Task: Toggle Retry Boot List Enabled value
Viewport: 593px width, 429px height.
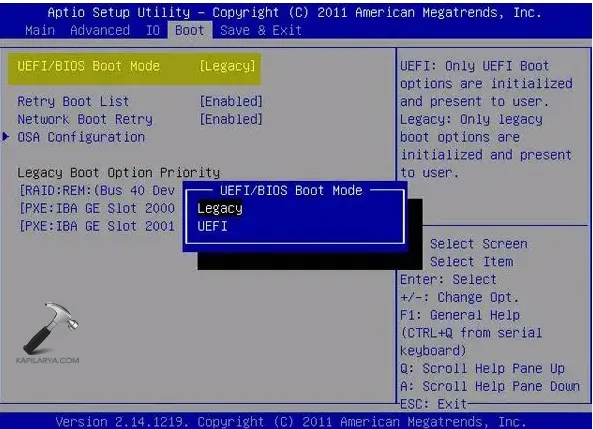Action: [231, 101]
